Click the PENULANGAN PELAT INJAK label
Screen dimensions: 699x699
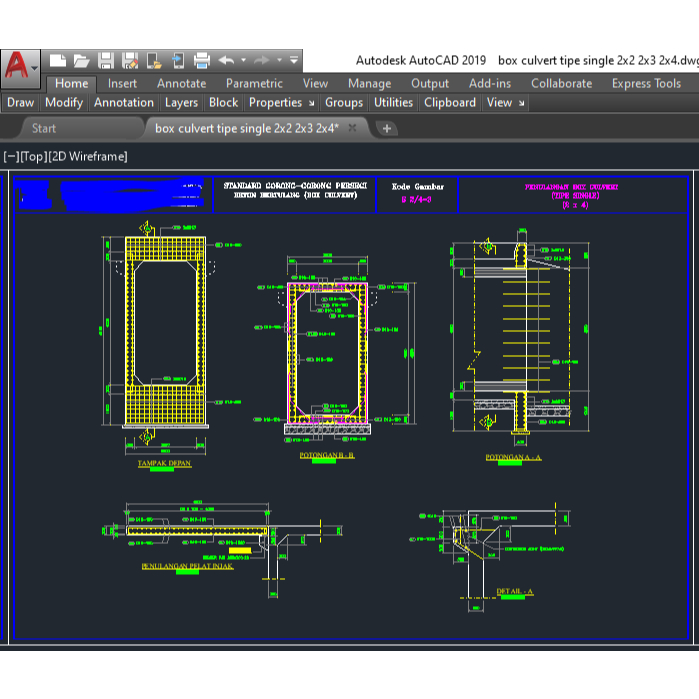click(x=187, y=566)
